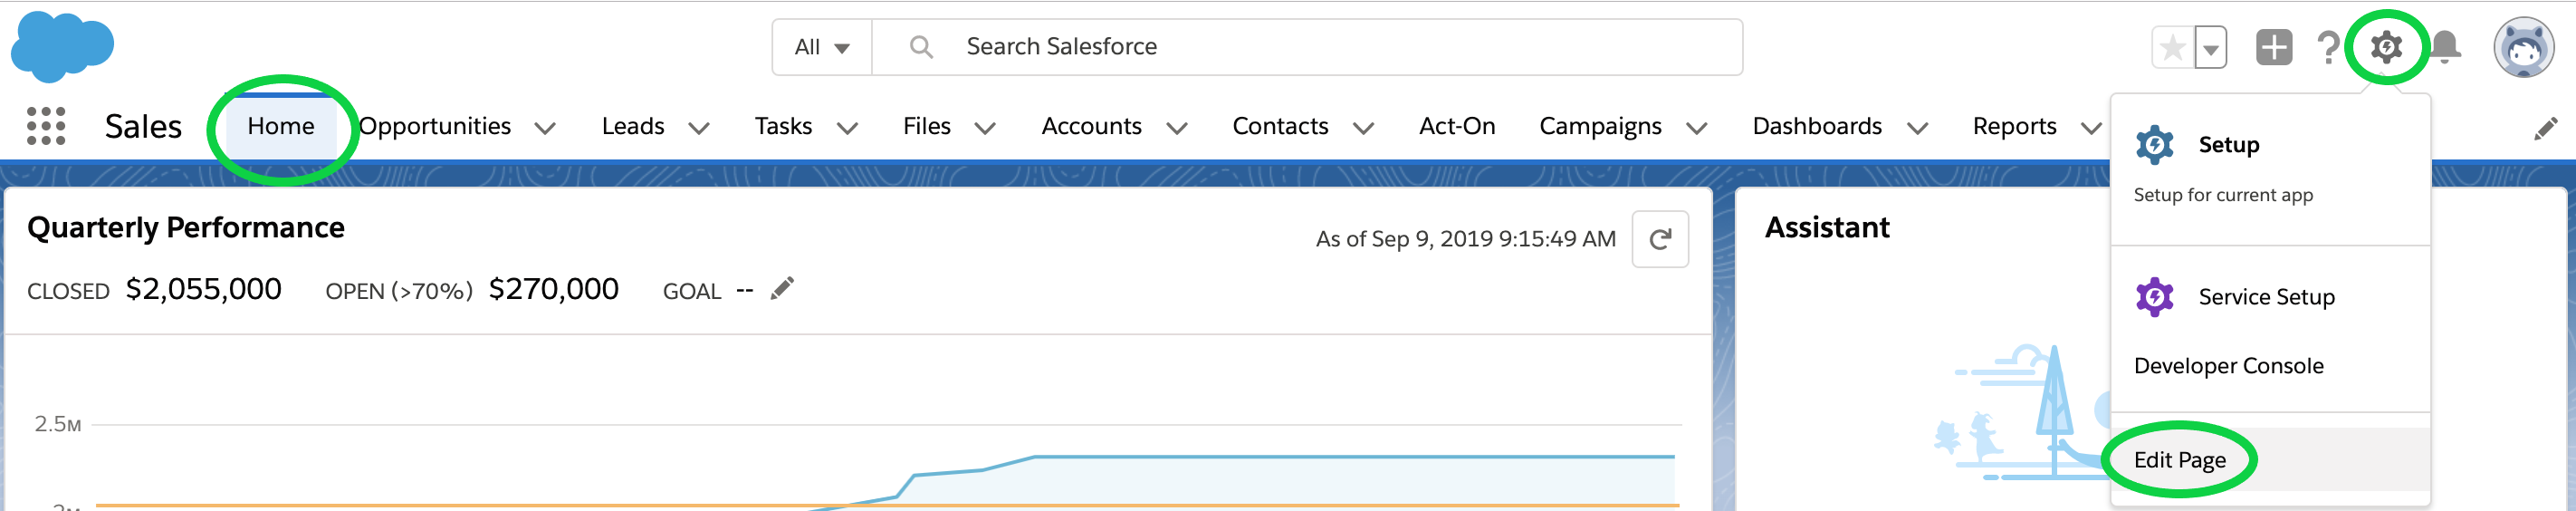Image resolution: width=2576 pixels, height=511 pixels.
Task: Click the OPEN $270,000 value
Action: [554, 289]
